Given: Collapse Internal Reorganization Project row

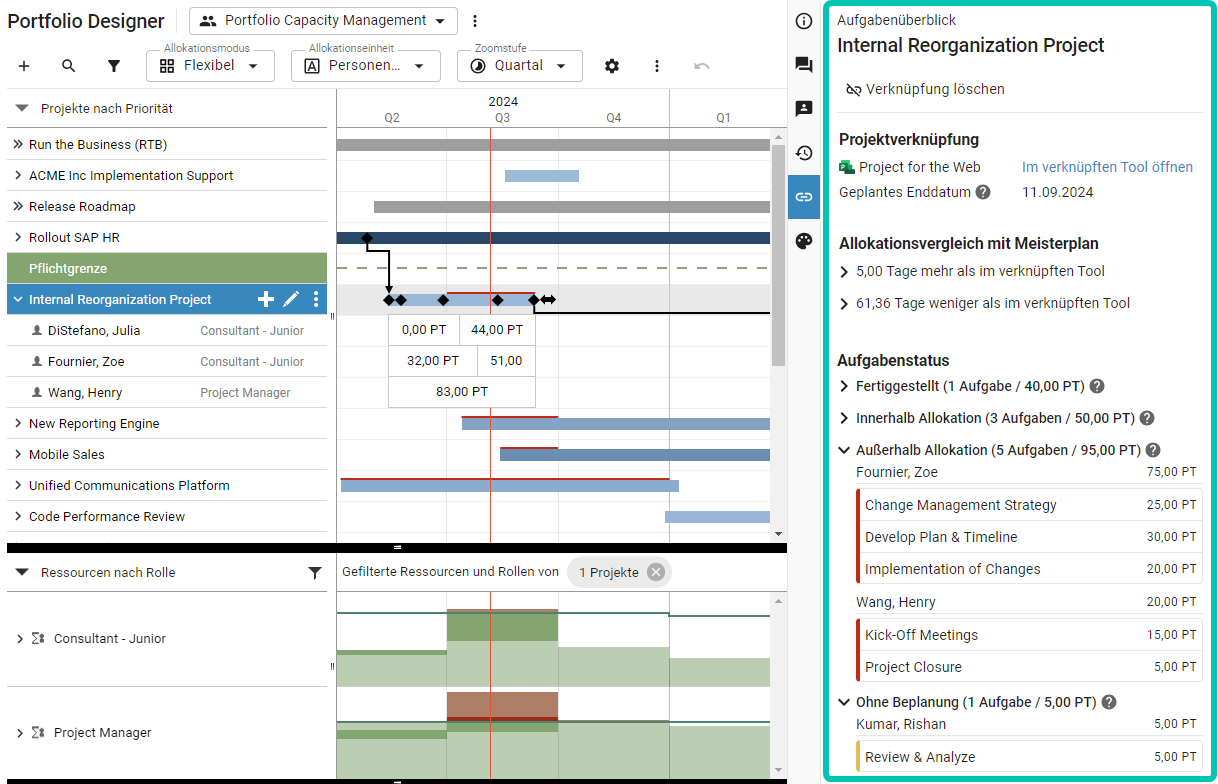Looking at the screenshot, I should point(18,299).
